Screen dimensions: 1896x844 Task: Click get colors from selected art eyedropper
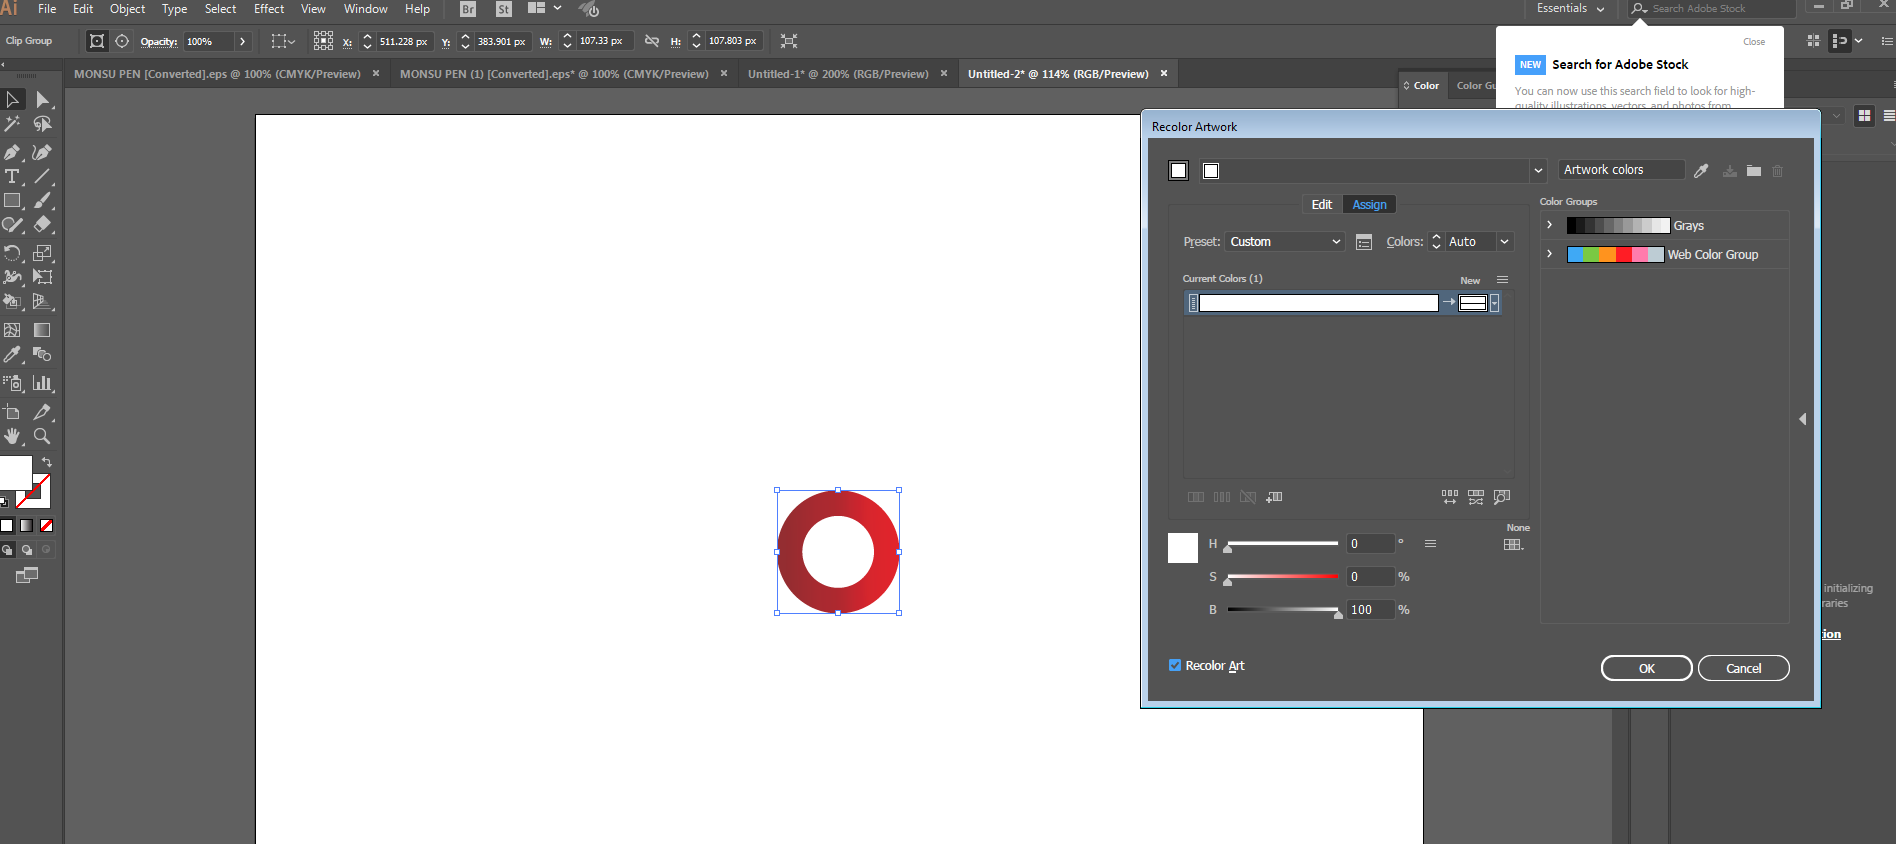pyautogui.click(x=1701, y=171)
